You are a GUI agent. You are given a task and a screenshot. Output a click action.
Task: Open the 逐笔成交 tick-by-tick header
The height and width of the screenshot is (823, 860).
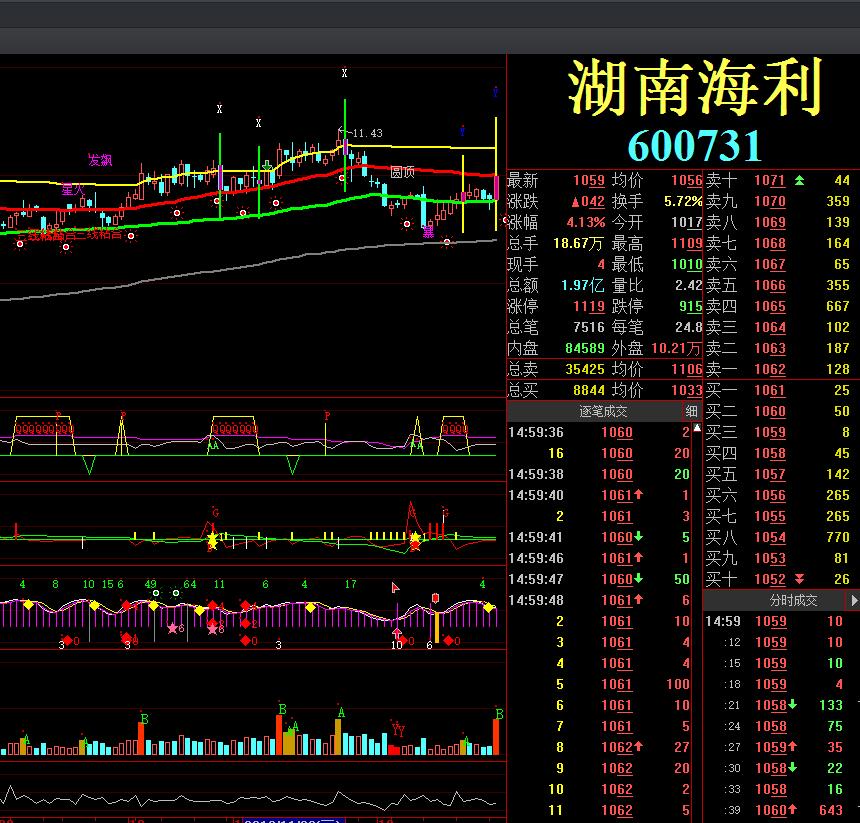pyautogui.click(x=603, y=411)
